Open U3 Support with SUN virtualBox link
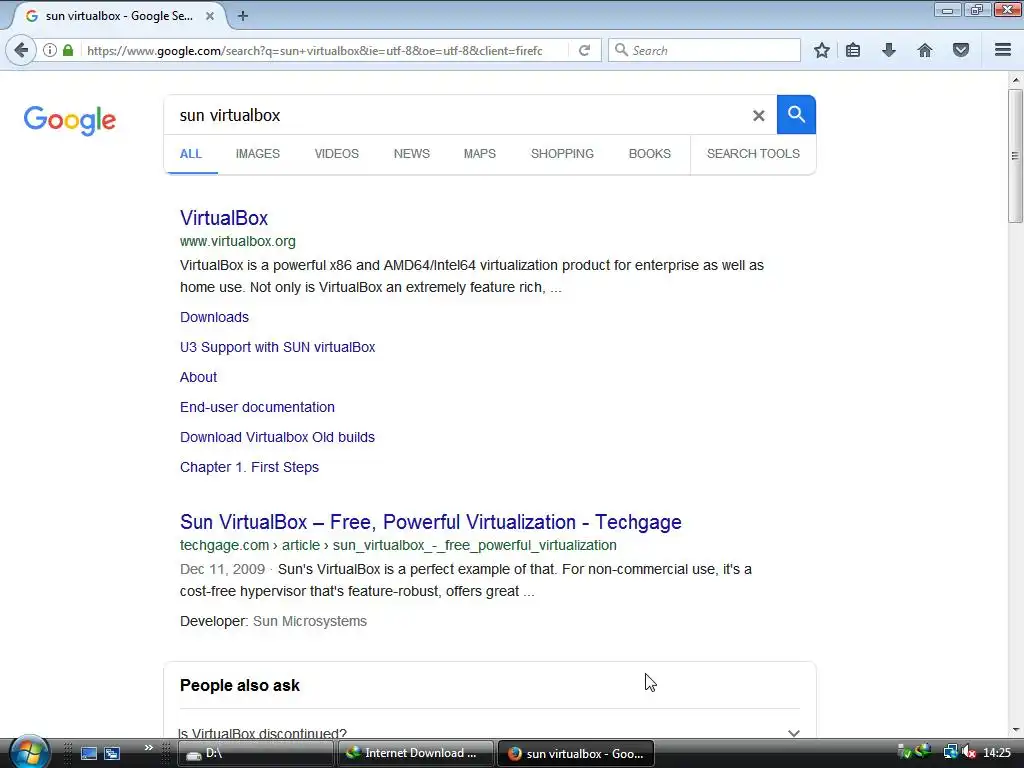Screen dimensions: 1024x768 tap(278, 347)
